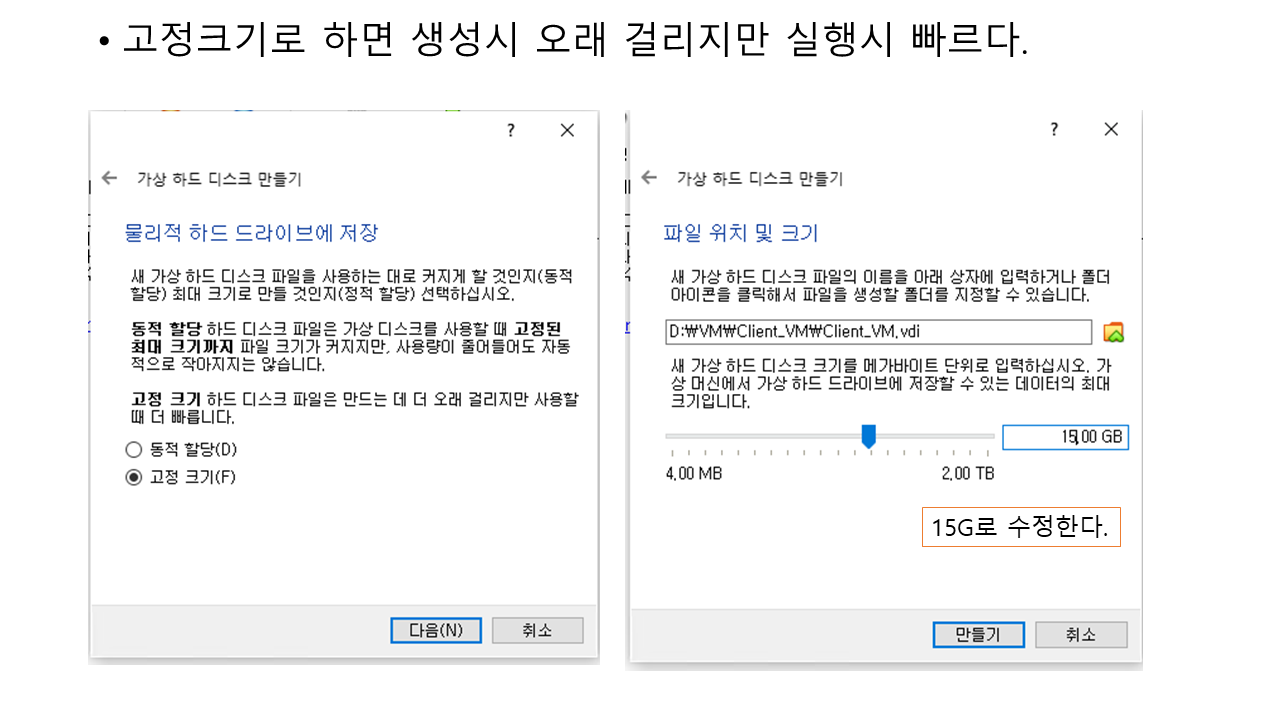Viewport: 1280px width, 720px height.
Task: Click the 15G로 수정한다. annotation box
Action: 1020,527
